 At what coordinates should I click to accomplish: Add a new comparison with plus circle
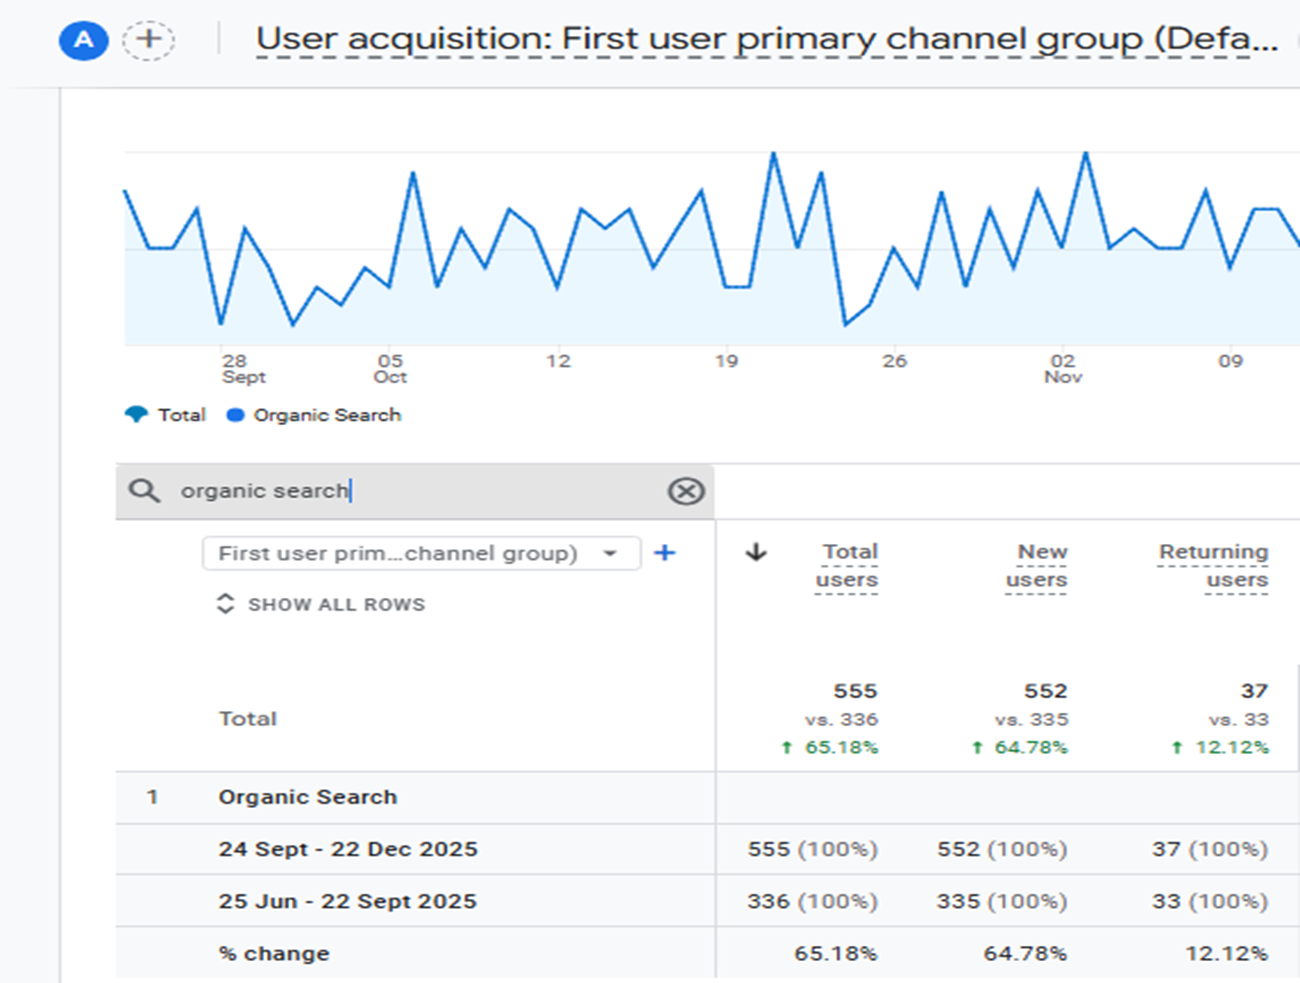coord(149,40)
